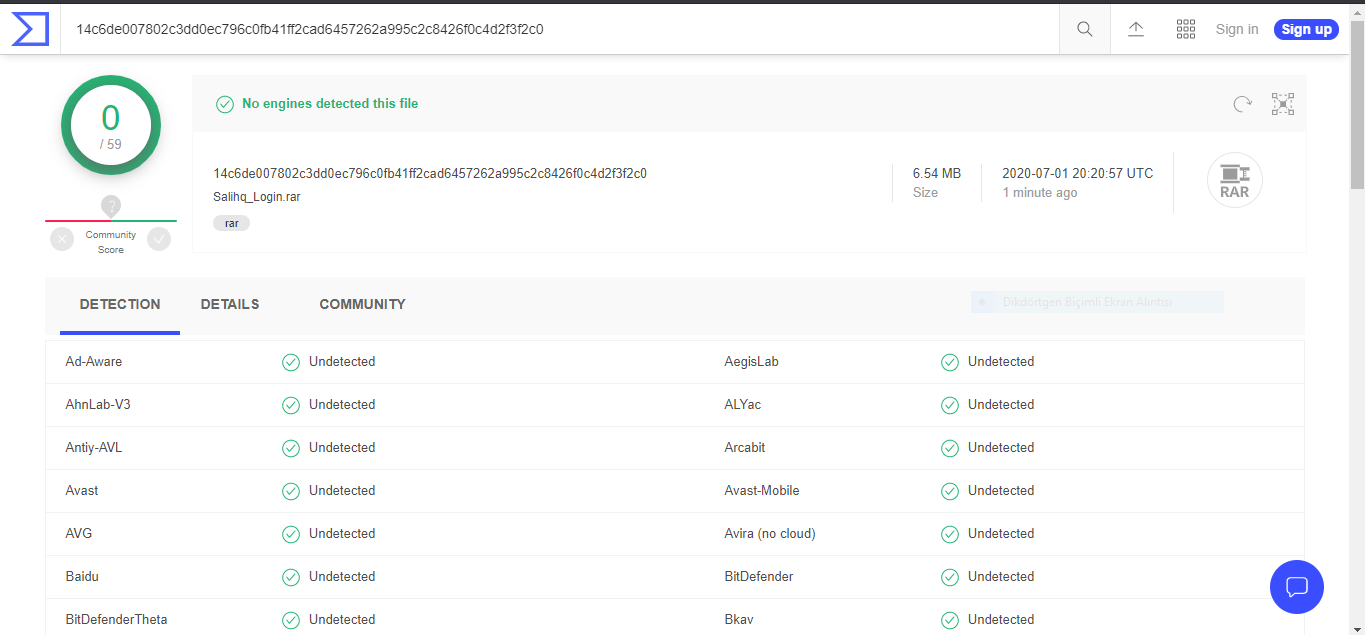
Task: Switch to the DETECTION tab
Action: click(x=120, y=304)
